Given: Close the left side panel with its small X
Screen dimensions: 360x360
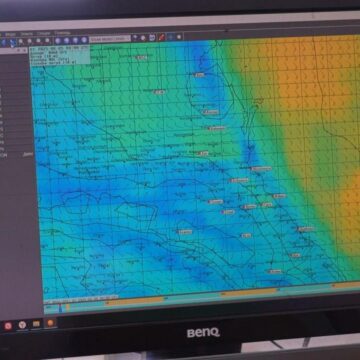Looking at the screenshot, I should click(25, 50).
